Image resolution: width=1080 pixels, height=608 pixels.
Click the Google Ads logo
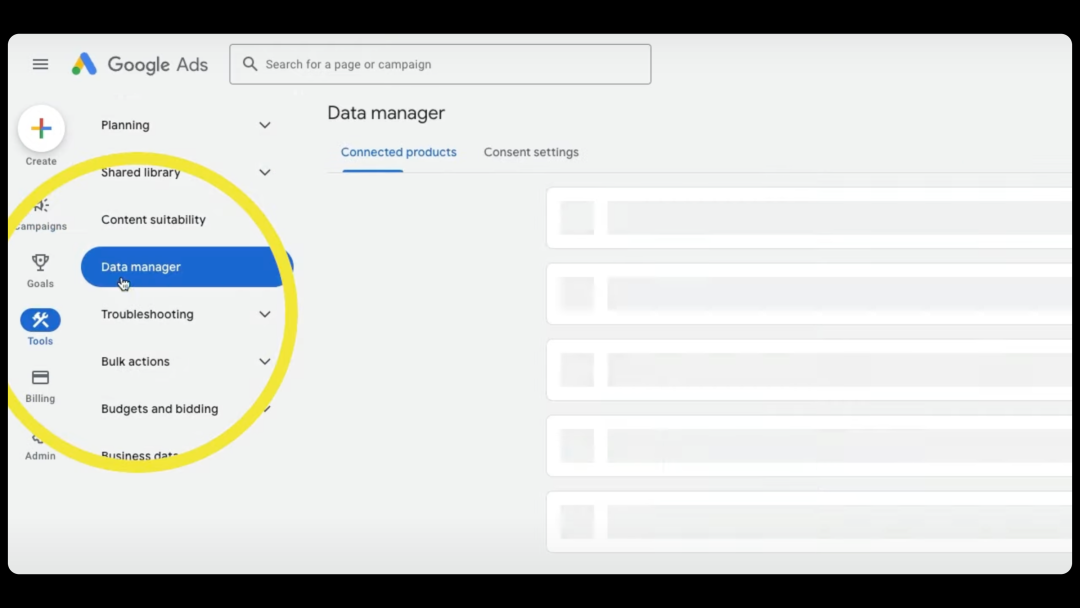(x=140, y=64)
